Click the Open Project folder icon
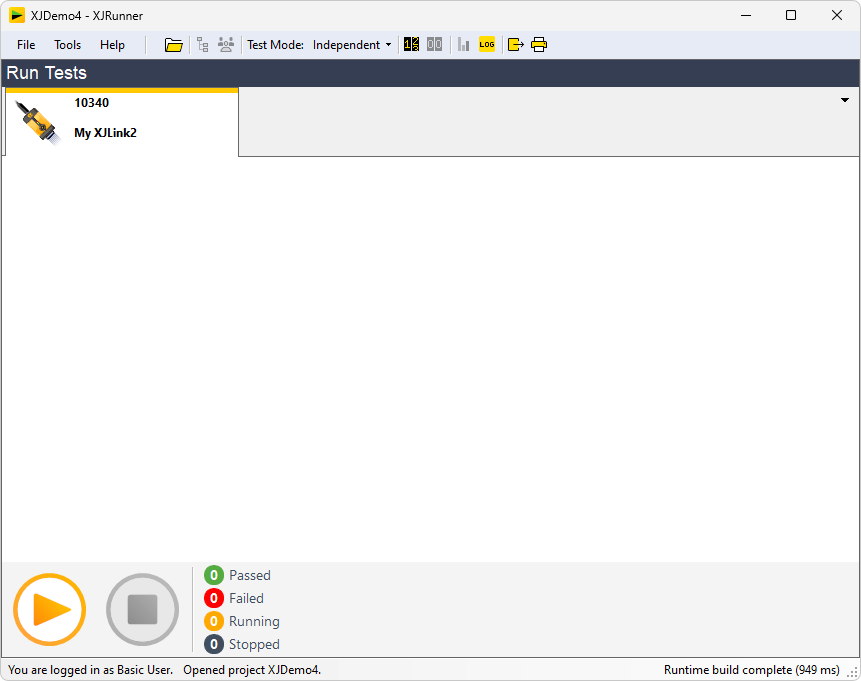Image resolution: width=861 pixels, height=681 pixels. [174, 45]
